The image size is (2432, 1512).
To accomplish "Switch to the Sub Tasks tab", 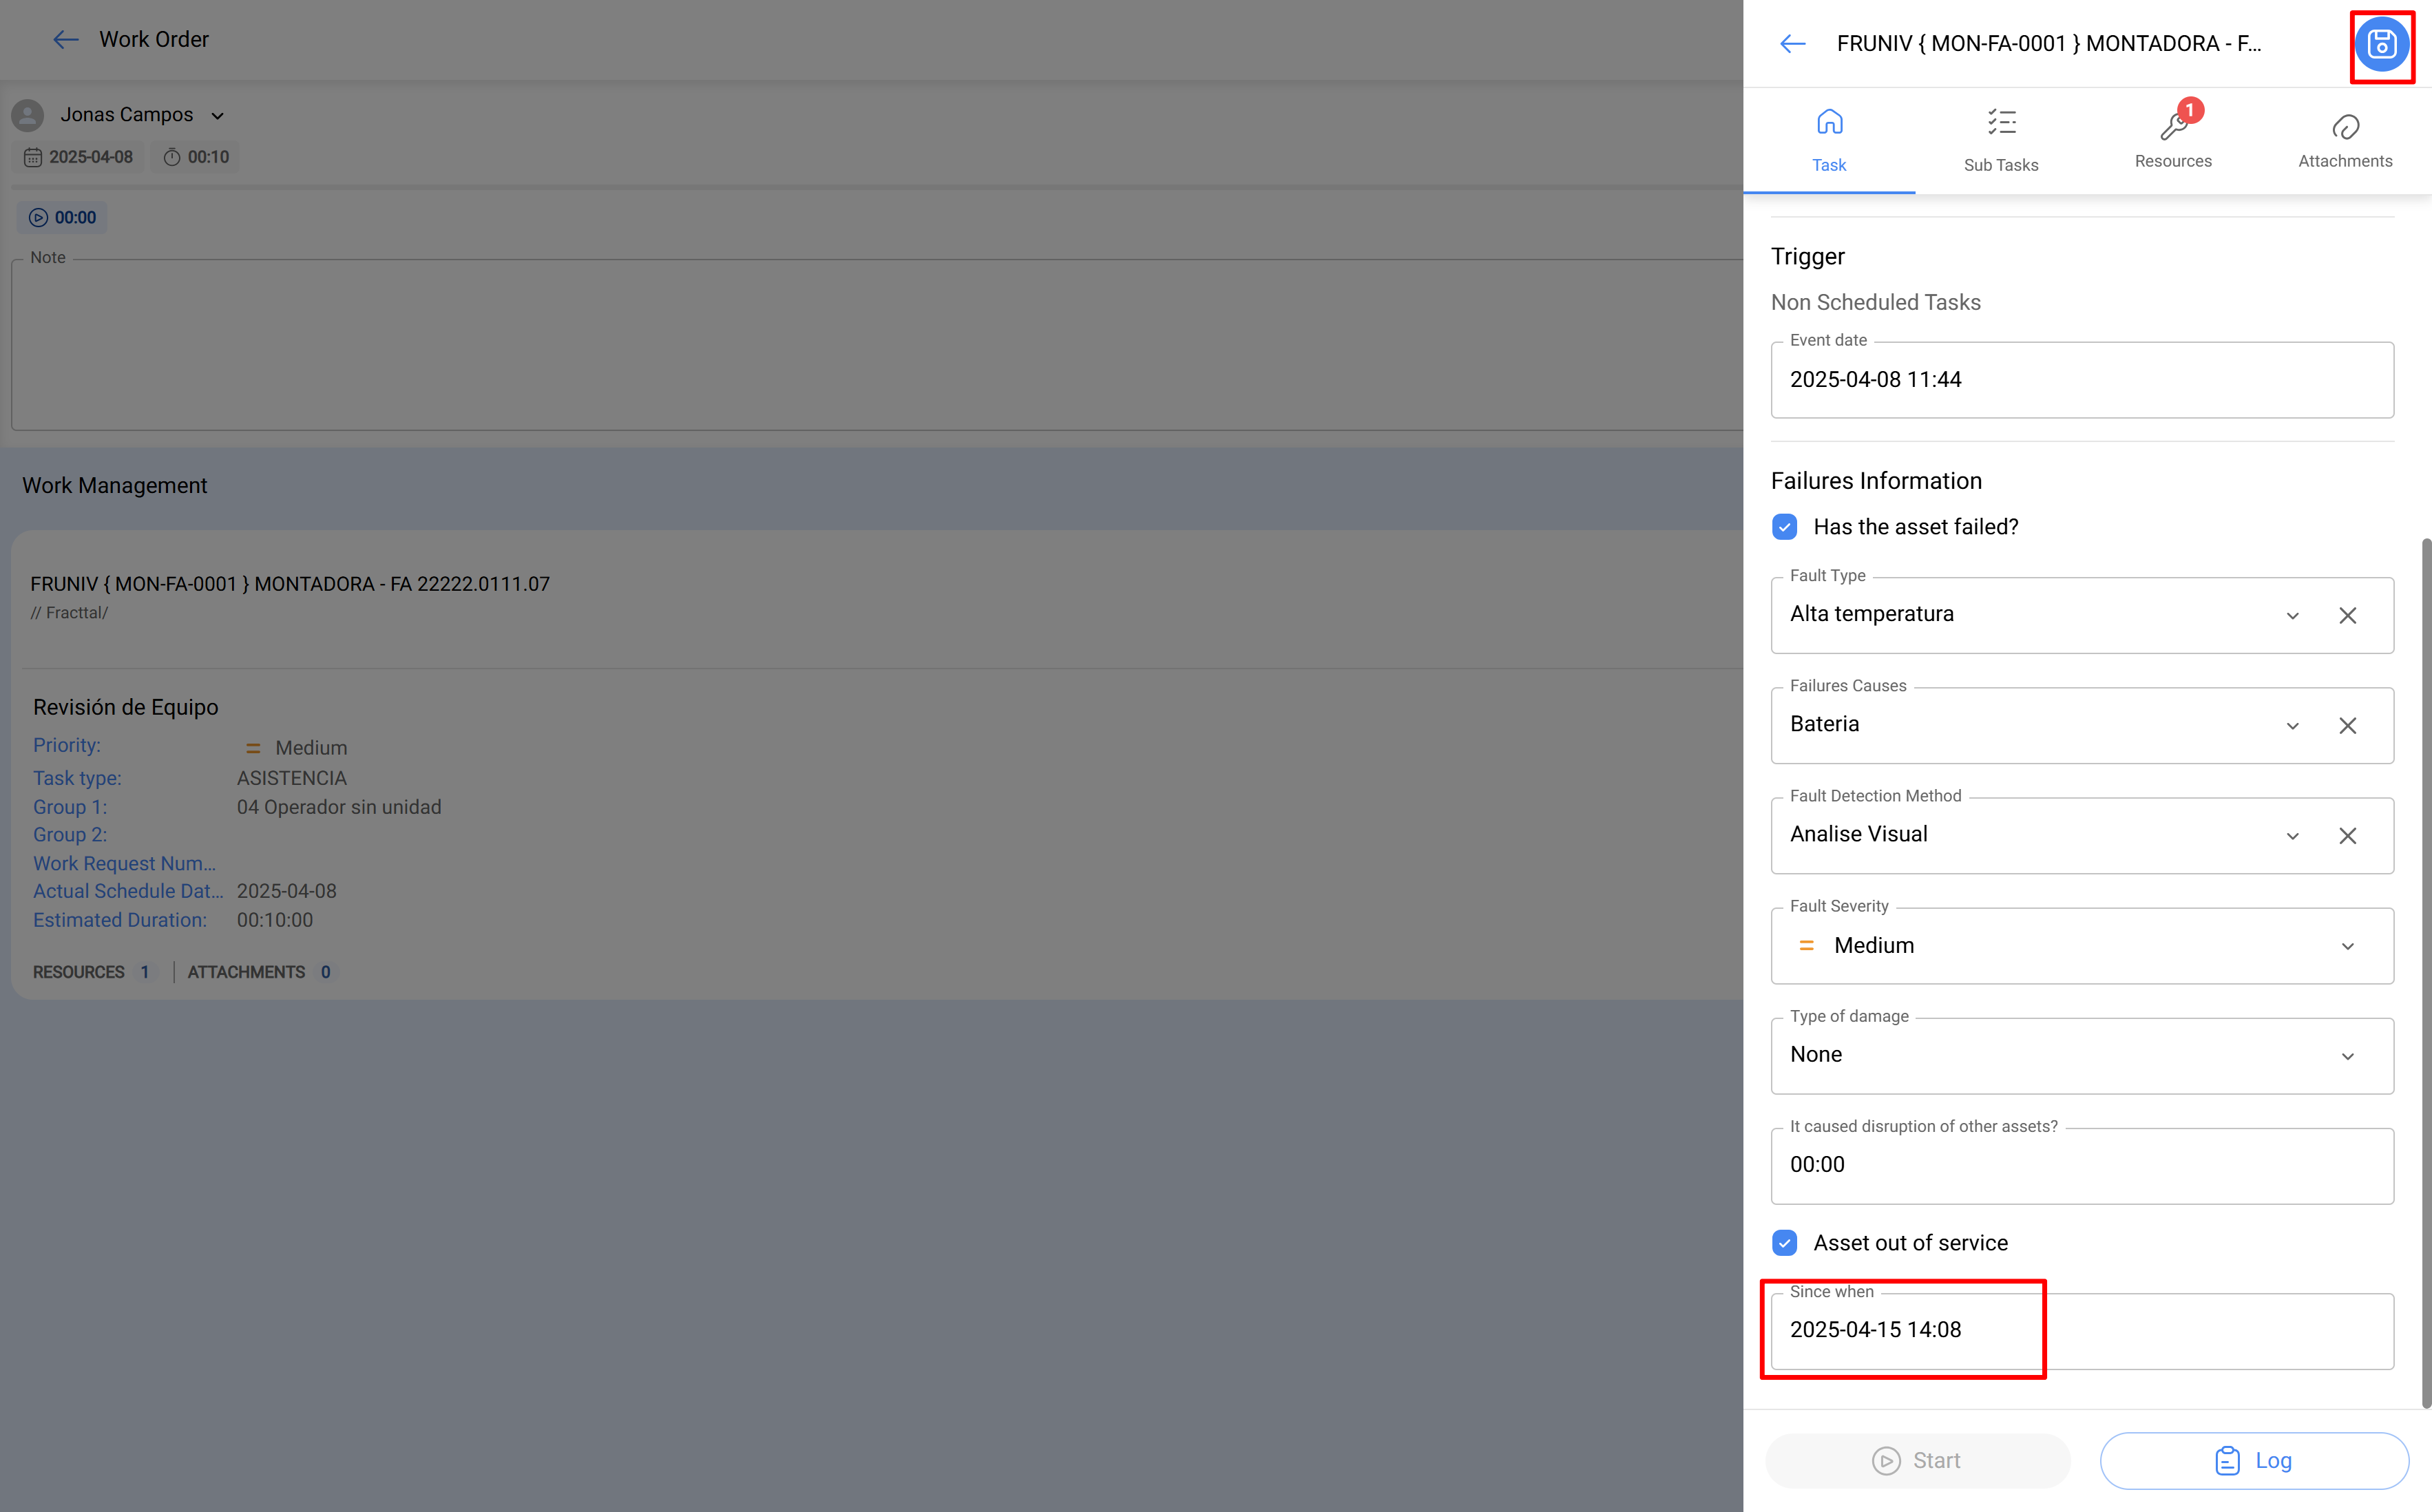I will tap(2001, 138).
